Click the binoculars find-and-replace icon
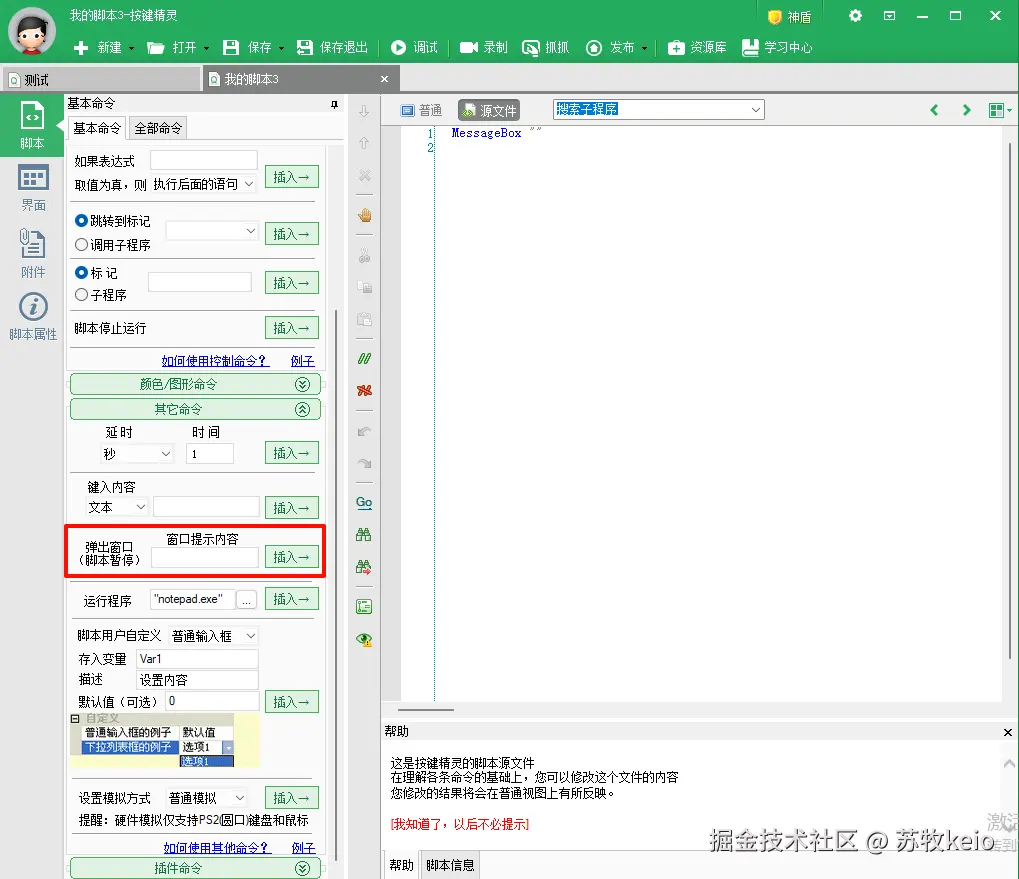 [x=365, y=567]
